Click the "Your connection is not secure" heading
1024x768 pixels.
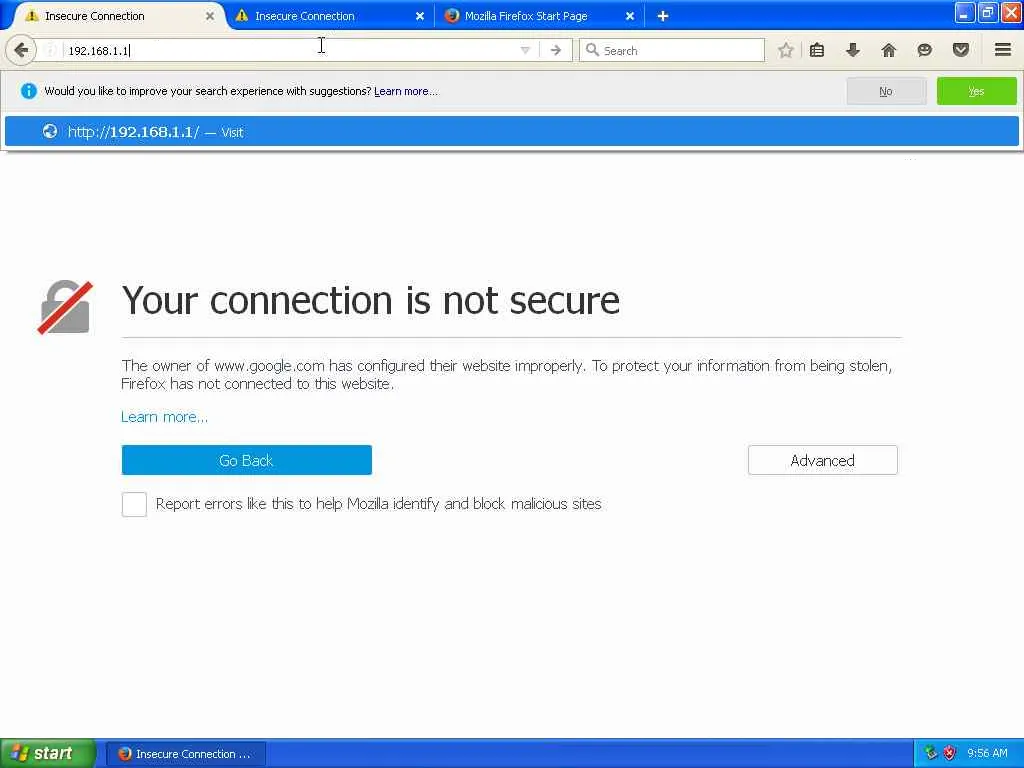click(370, 300)
